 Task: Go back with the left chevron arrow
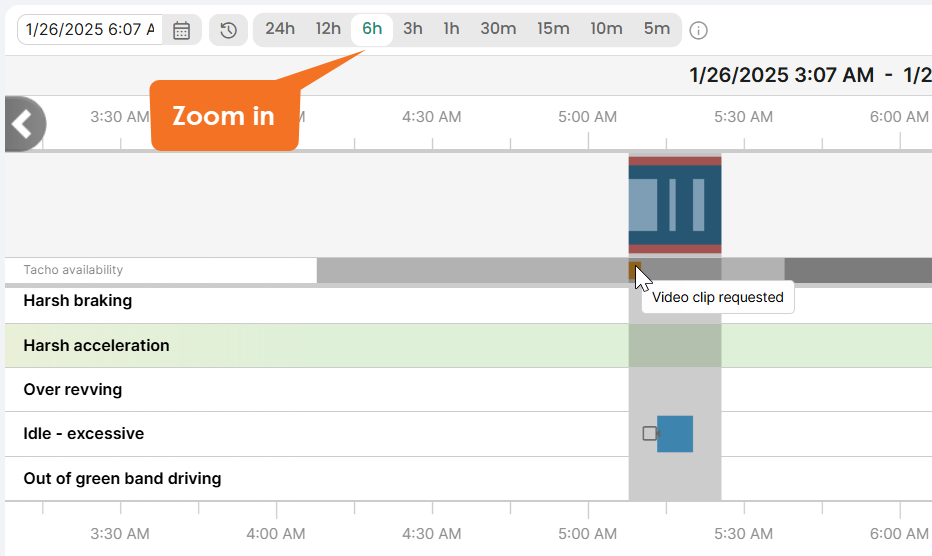23,124
